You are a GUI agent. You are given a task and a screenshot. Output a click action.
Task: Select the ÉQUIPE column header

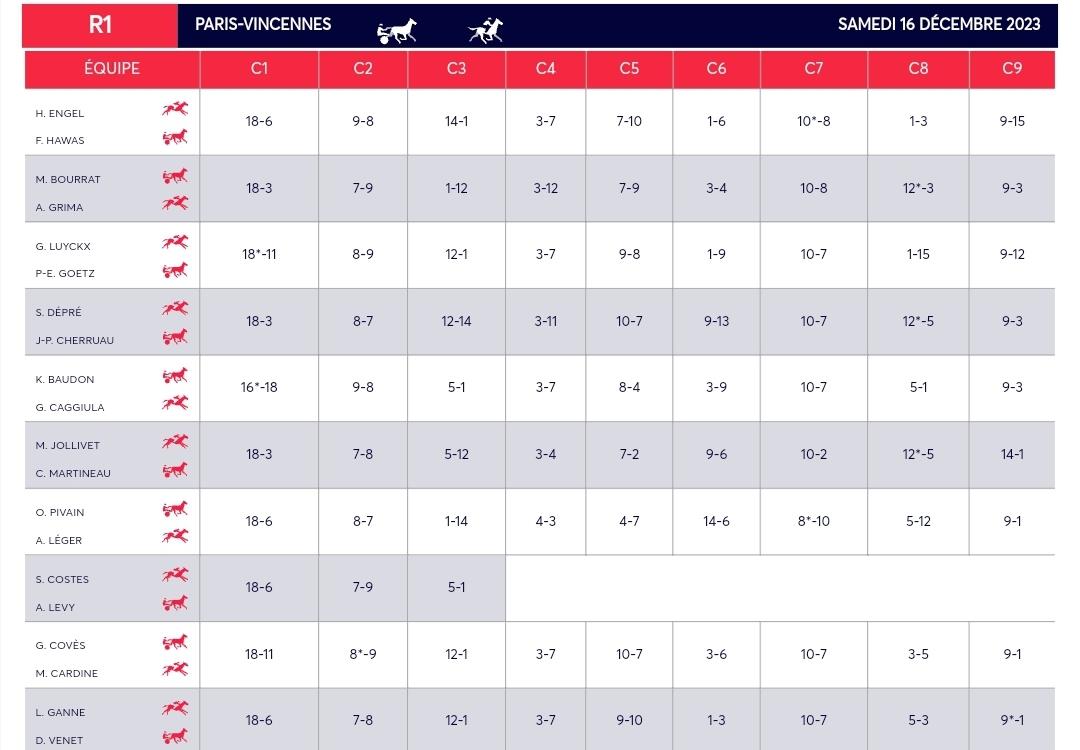coord(112,69)
